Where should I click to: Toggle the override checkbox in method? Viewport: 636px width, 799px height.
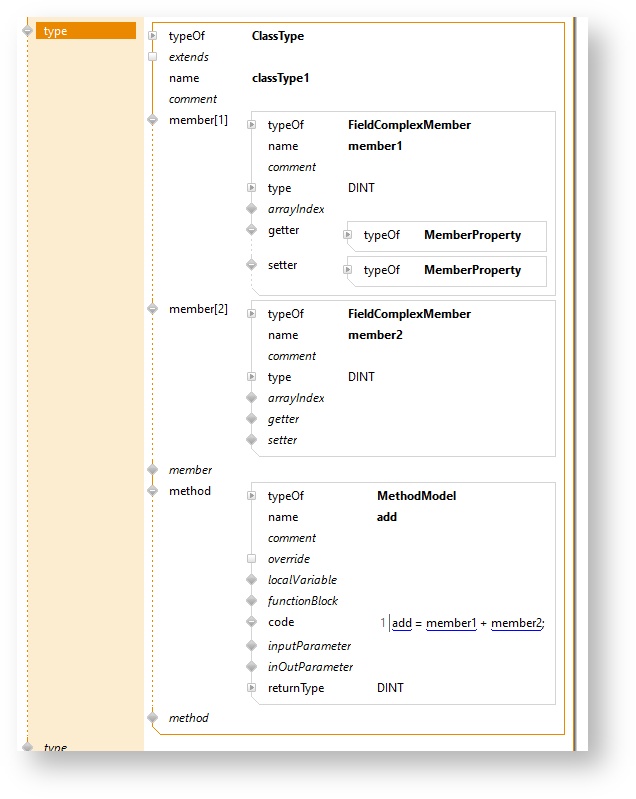point(251,559)
